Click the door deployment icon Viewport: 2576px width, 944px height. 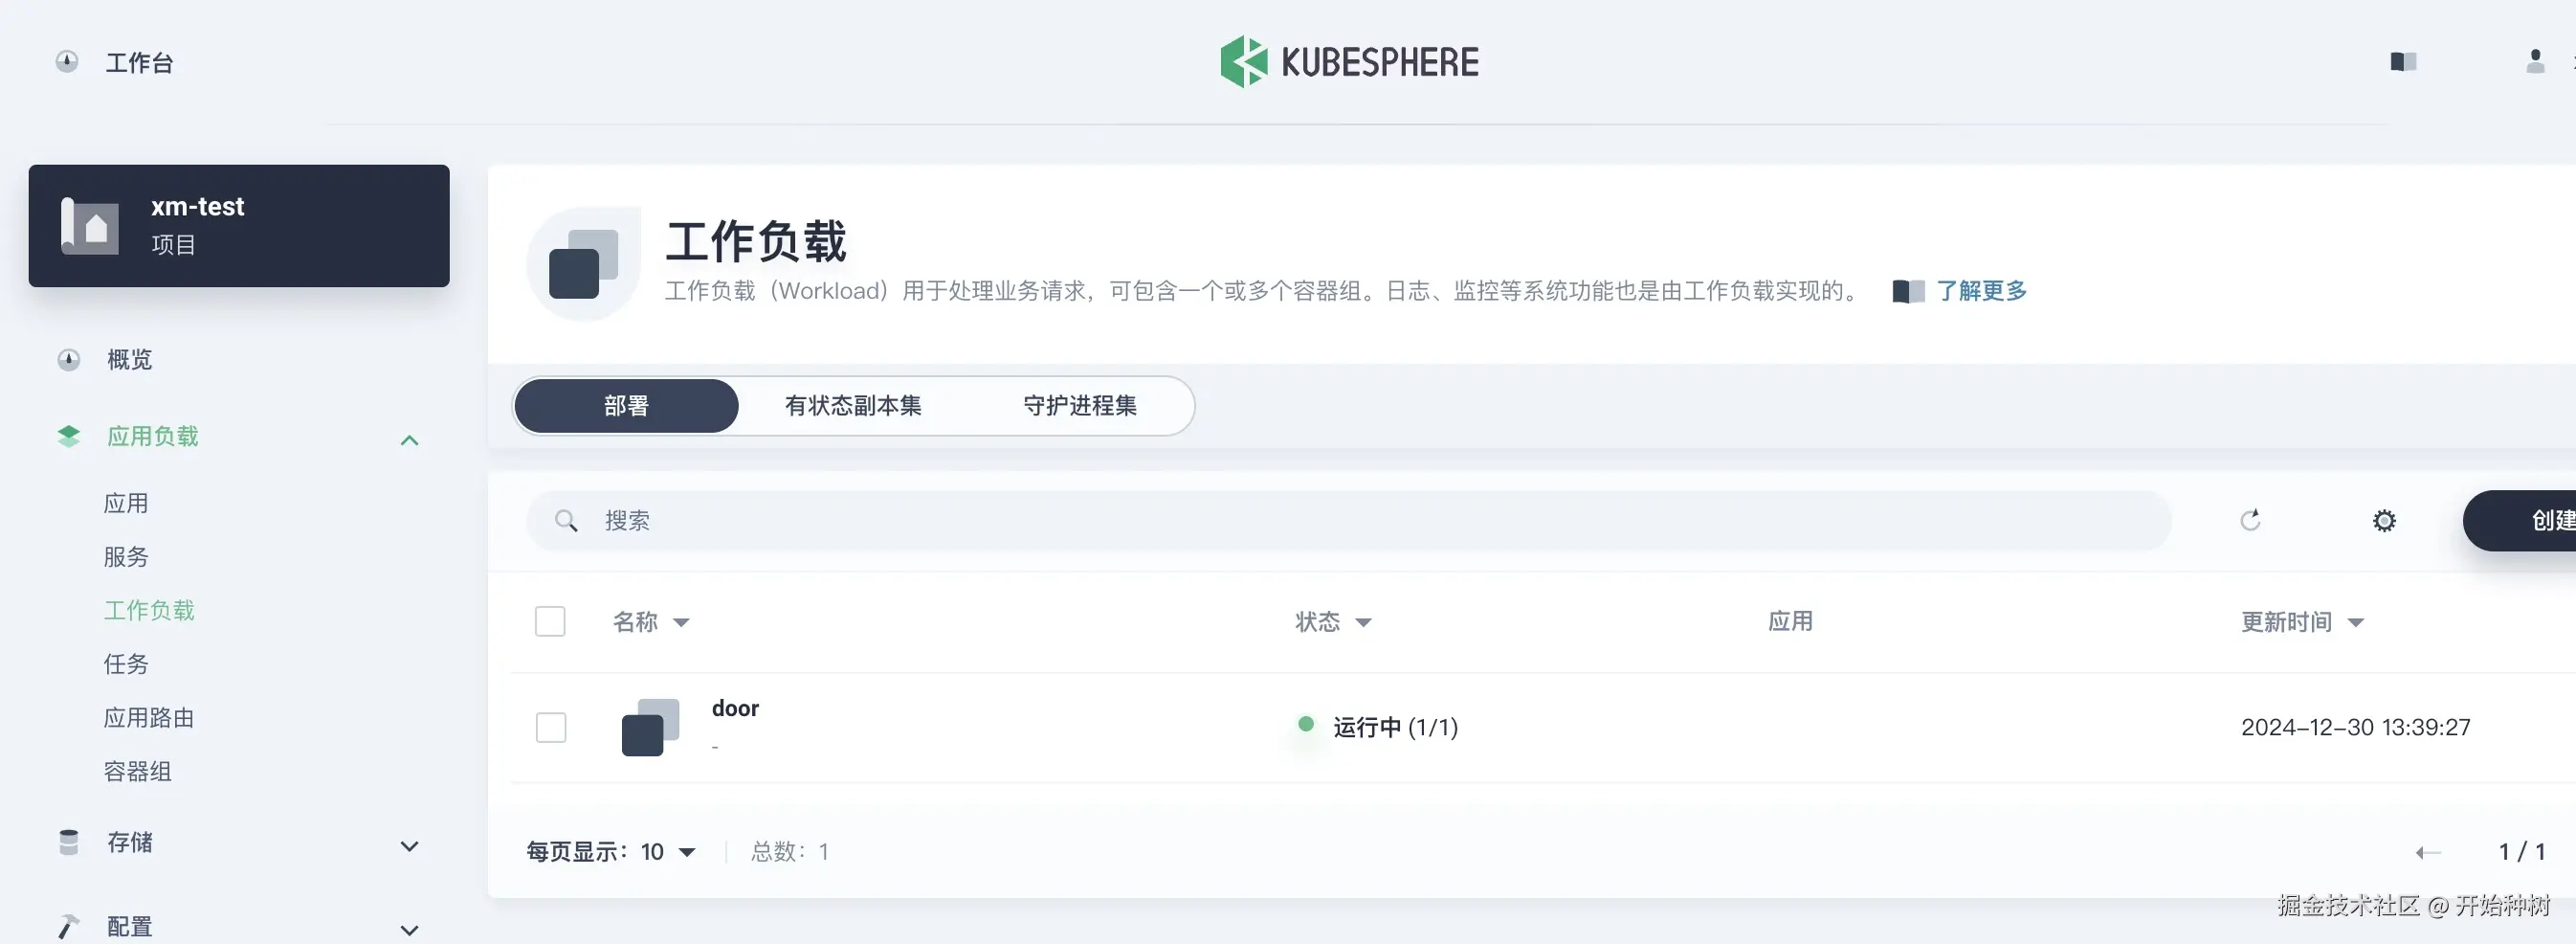click(650, 727)
